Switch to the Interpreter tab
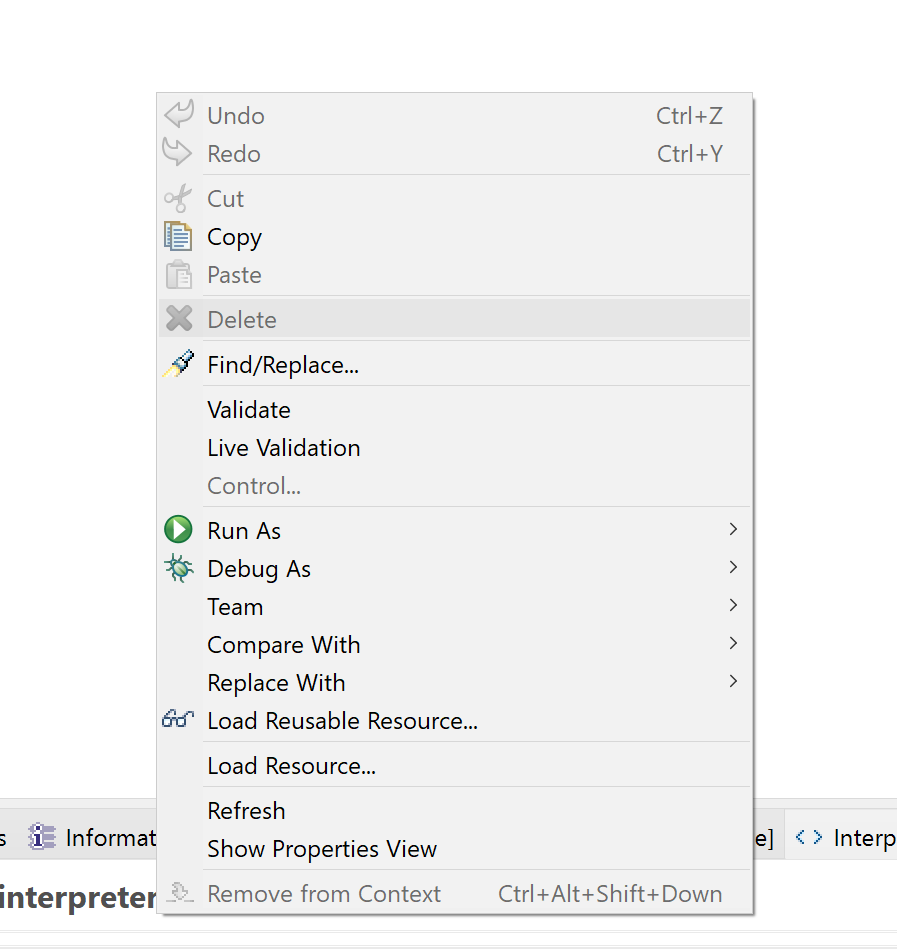 [863, 837]
